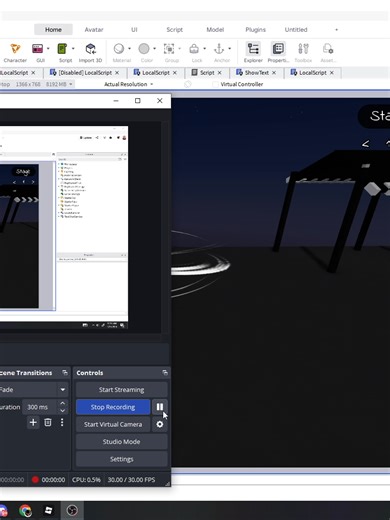Viewport: 390px width, 520px height.
Task: Pop out the Scene Transitions dock
Action: pyautogui.click(x=65, y=373)
